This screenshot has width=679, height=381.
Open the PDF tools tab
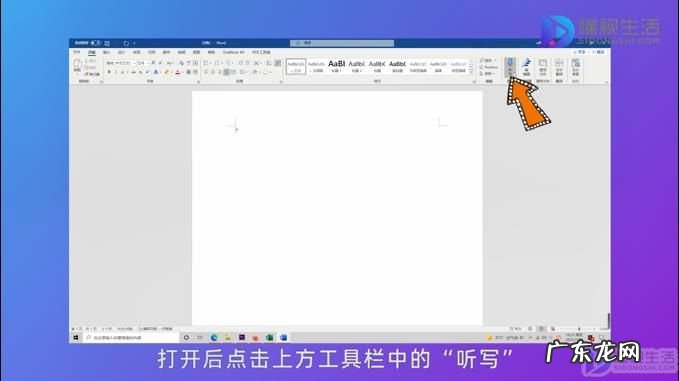[x=261, y=52]
